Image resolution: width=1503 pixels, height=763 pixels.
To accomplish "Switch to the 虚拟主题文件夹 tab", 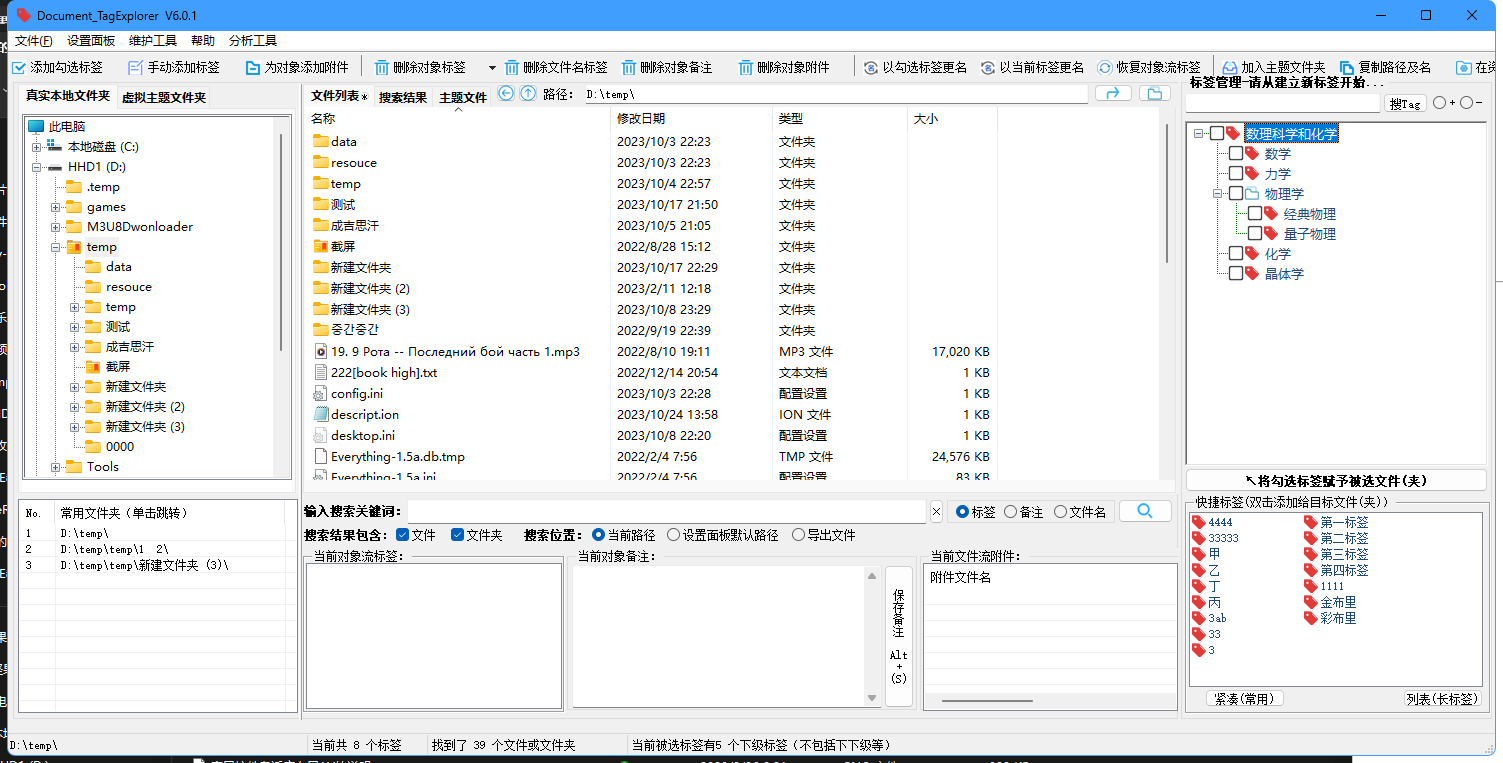I will click(164, 97).
